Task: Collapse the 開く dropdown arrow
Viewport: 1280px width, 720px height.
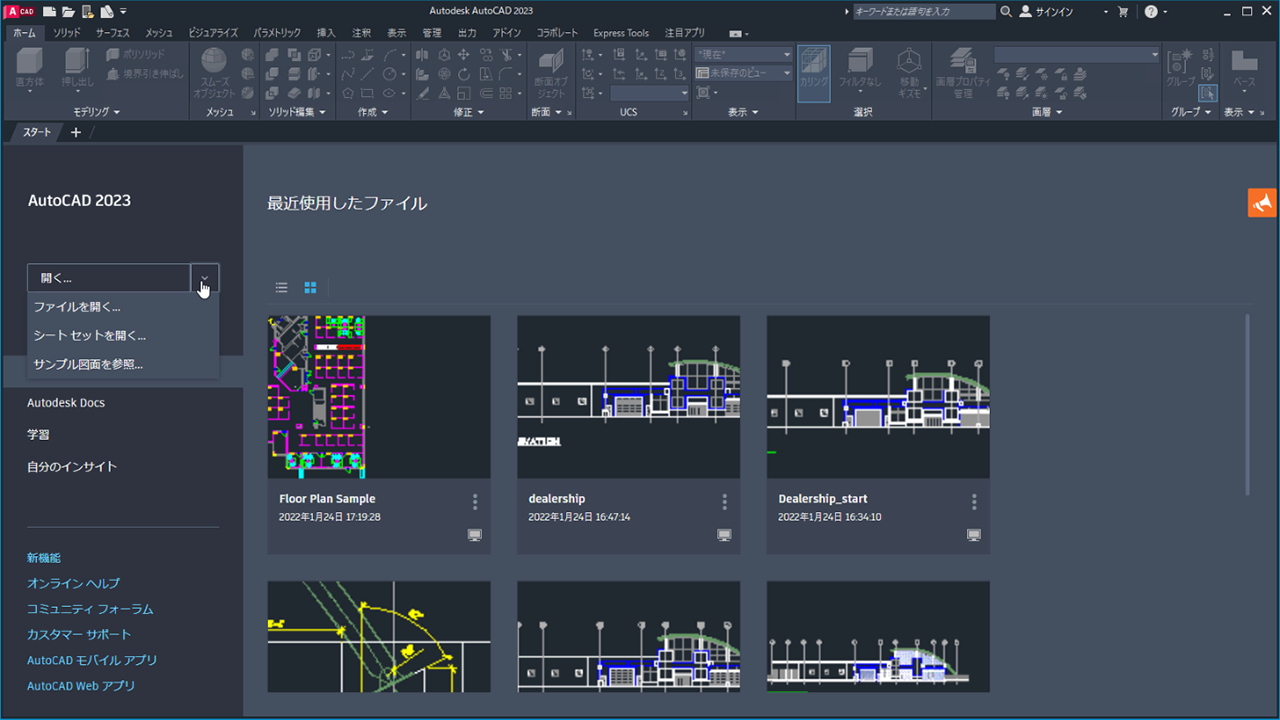Action: click(x=204, y=278)
